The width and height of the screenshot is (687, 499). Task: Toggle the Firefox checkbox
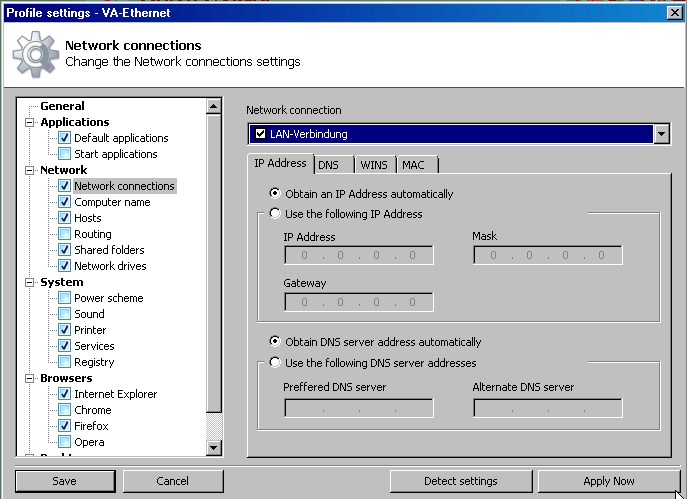64,426
